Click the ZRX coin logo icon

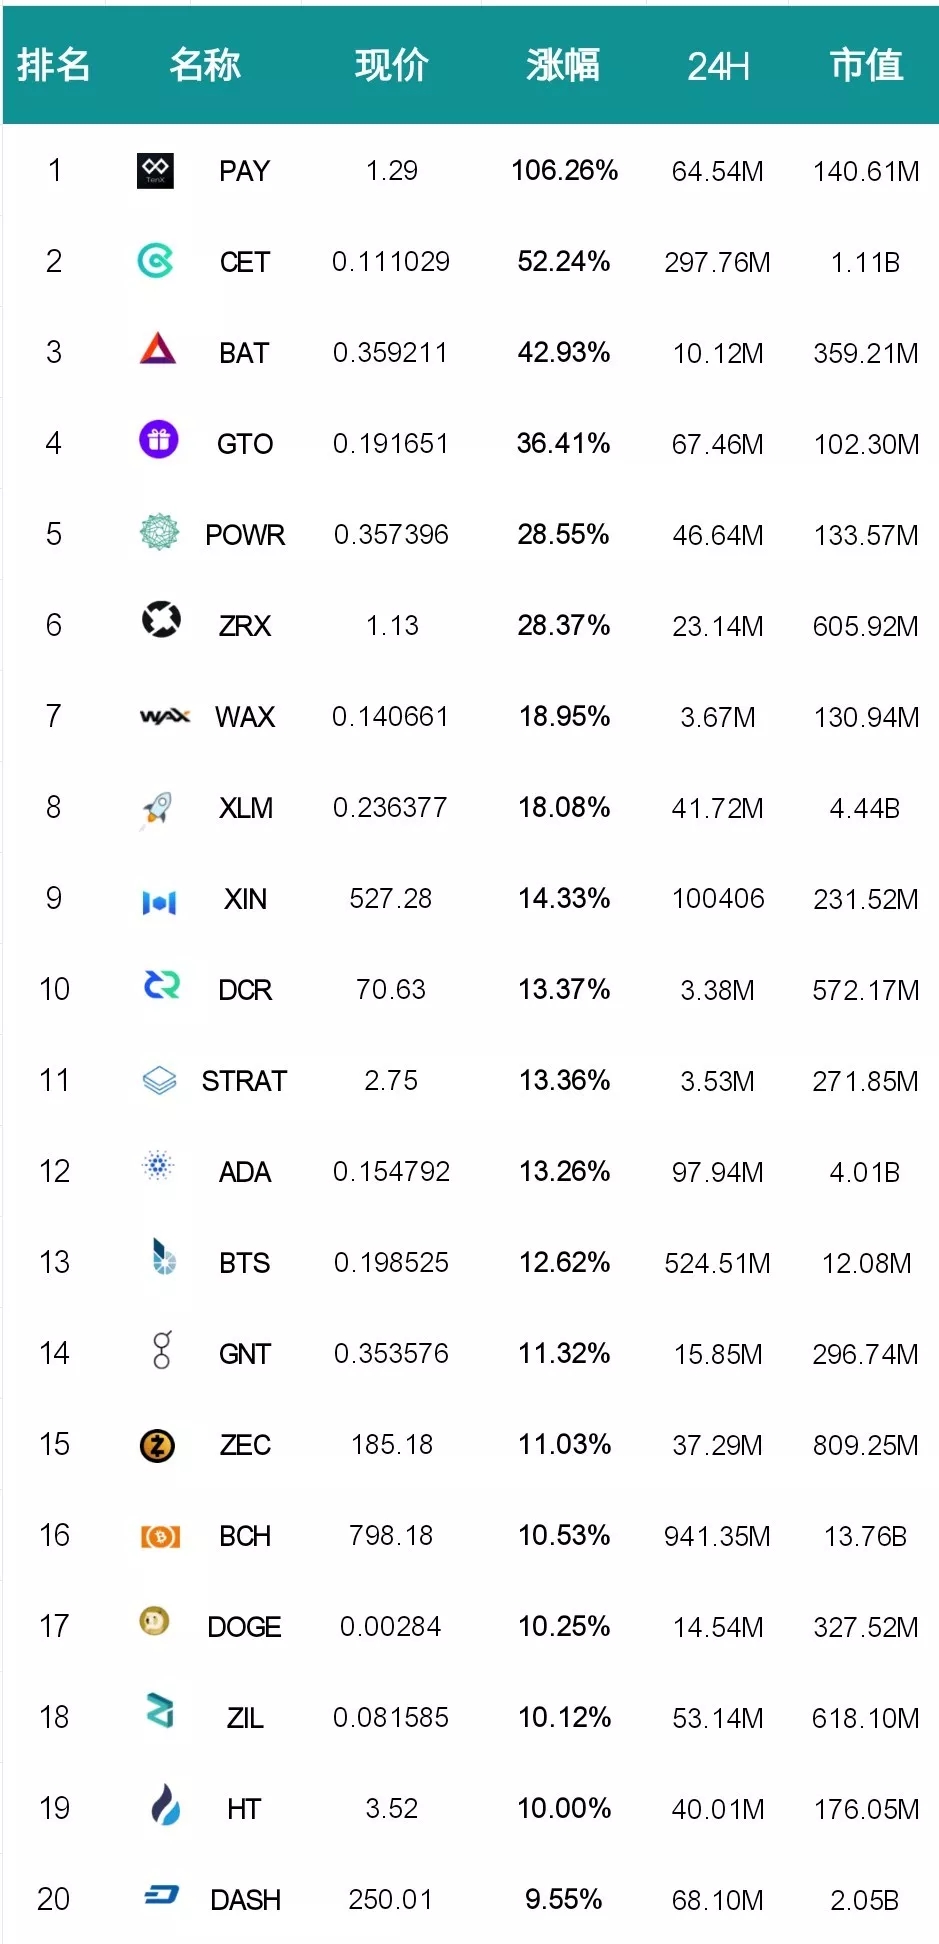[161, 620]
